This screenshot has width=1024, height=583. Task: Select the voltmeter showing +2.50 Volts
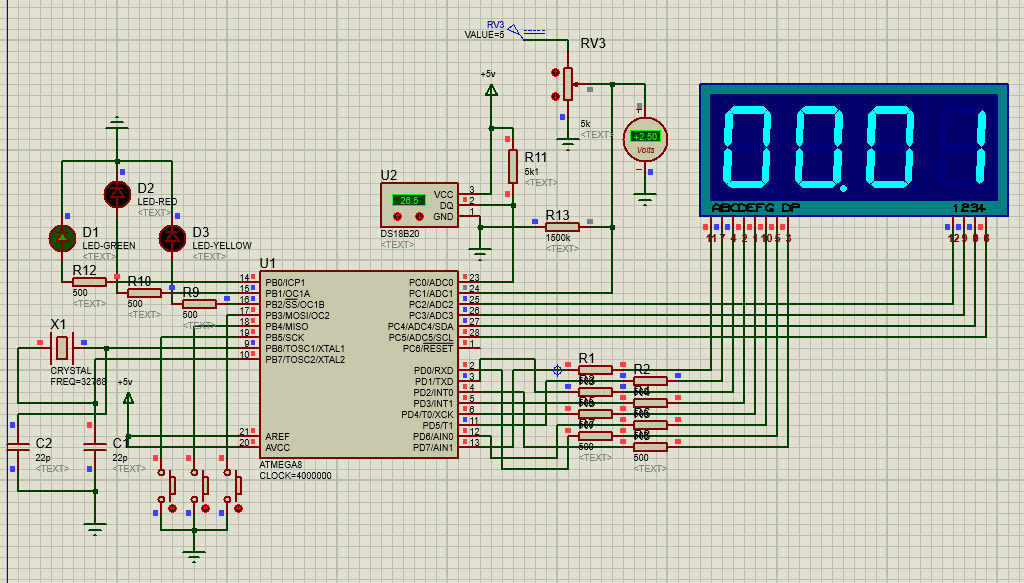pos(645,138)
